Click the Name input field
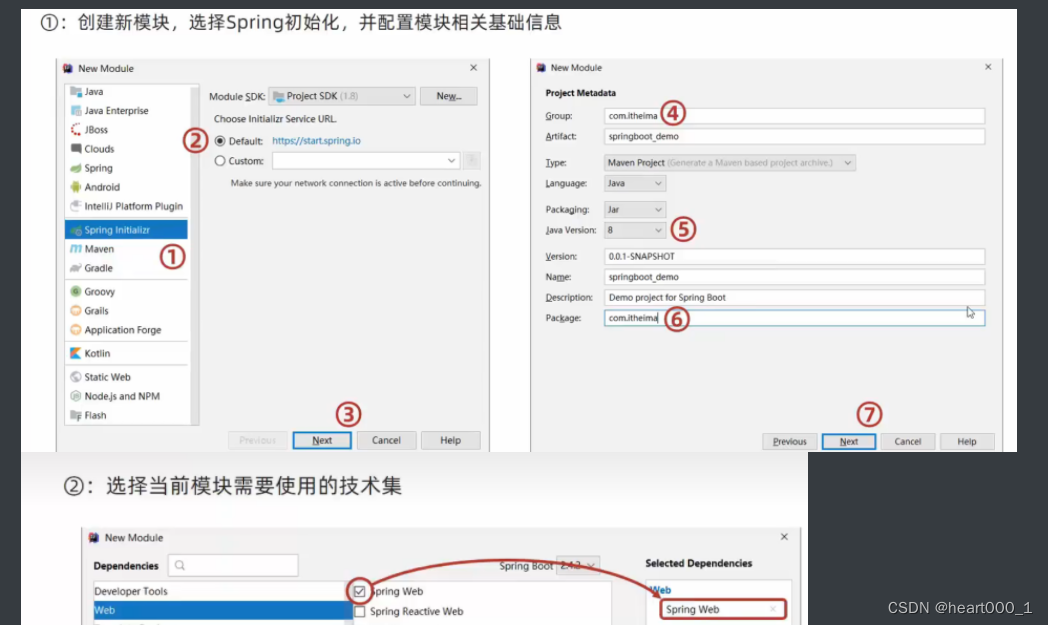The height and width of the screenshot is (625, 1048). (794, 277)
